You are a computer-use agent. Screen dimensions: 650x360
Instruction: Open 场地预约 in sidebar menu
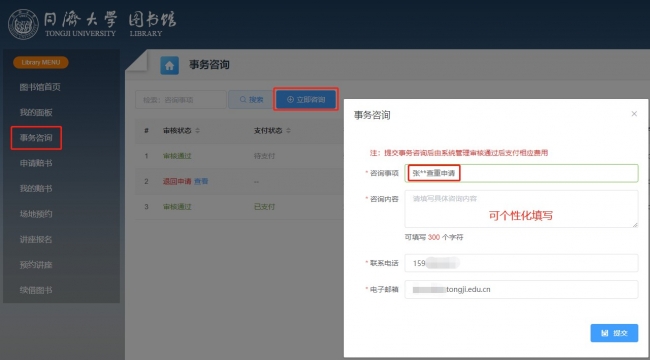point(36,214)
